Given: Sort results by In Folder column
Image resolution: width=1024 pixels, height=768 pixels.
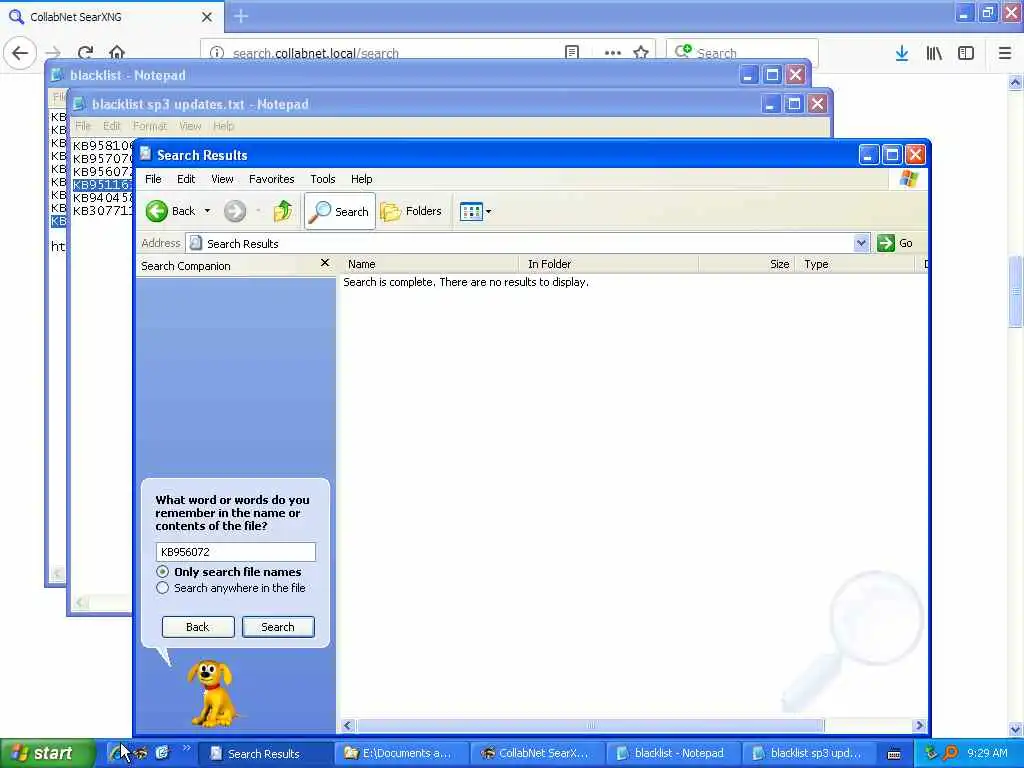Looking at the screenshot, I should tap(609, 264).
